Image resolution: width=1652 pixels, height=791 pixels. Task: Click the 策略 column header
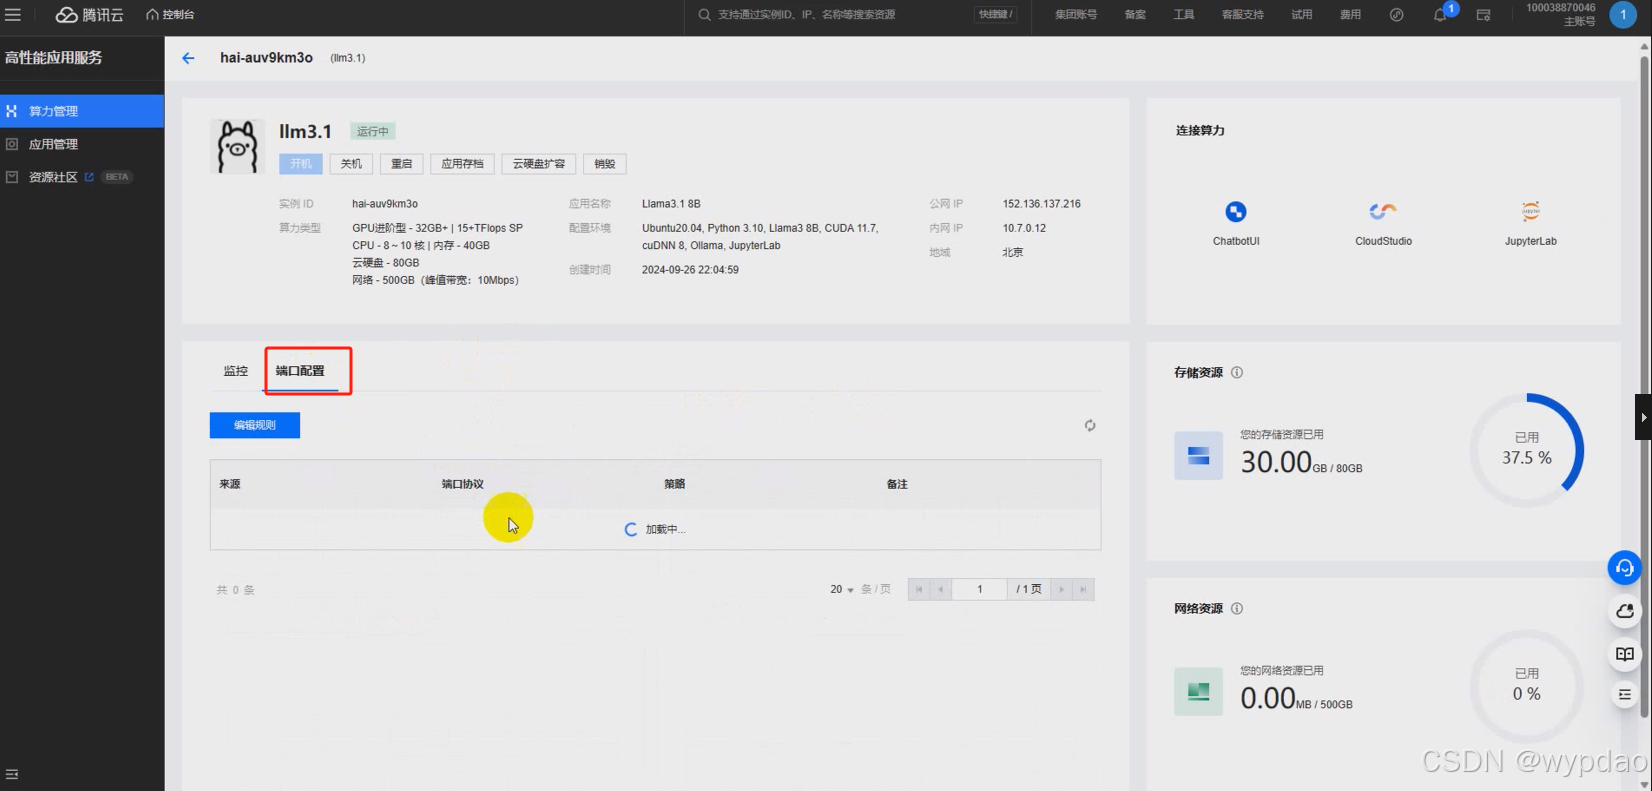click(675, 484)
